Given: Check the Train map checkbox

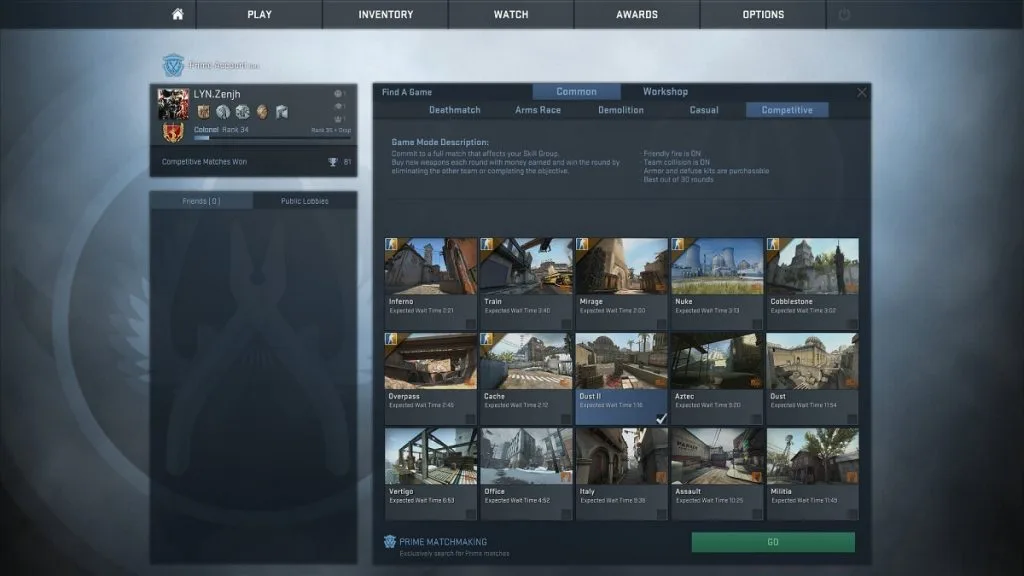Looking at the screenshot, I should coord(566,323).
